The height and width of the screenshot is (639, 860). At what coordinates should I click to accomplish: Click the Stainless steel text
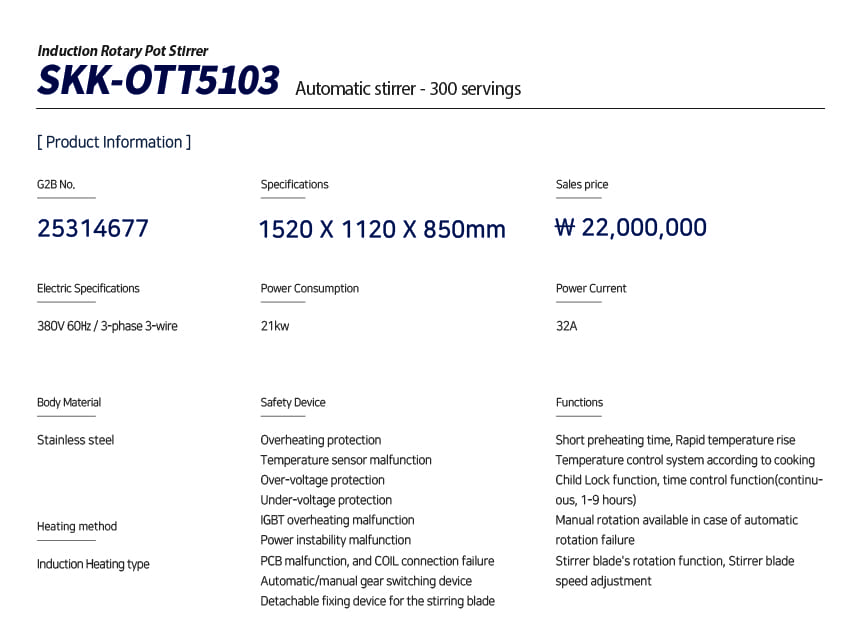point(76,440)
